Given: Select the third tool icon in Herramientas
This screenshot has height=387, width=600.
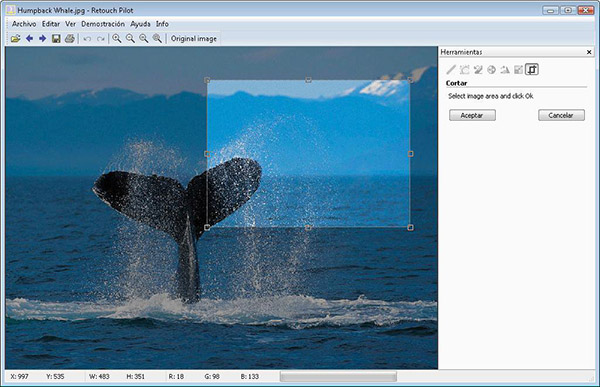Looking at the screenshot, I should pos(478,70).
